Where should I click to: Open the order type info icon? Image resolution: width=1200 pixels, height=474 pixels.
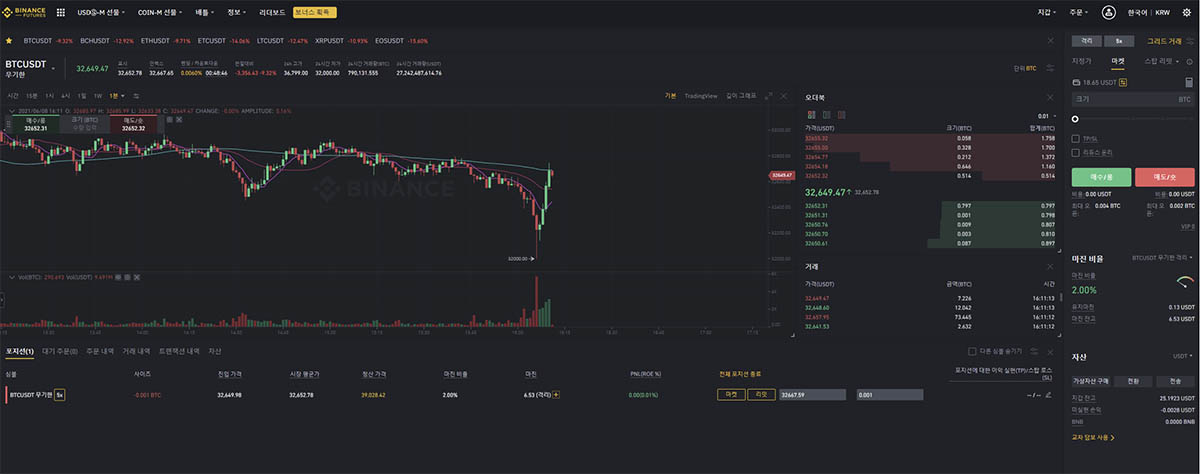pyautogui.click(x=1191, y=60)
